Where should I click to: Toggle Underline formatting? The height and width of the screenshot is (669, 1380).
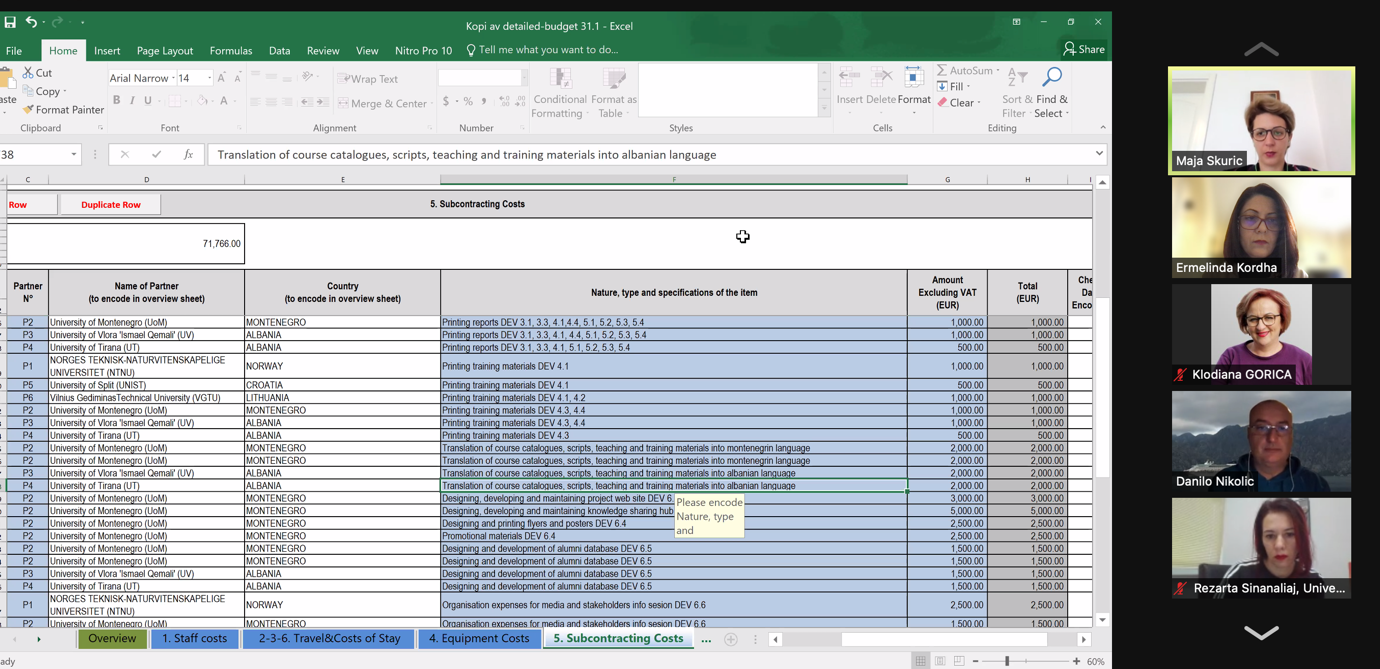148,101
